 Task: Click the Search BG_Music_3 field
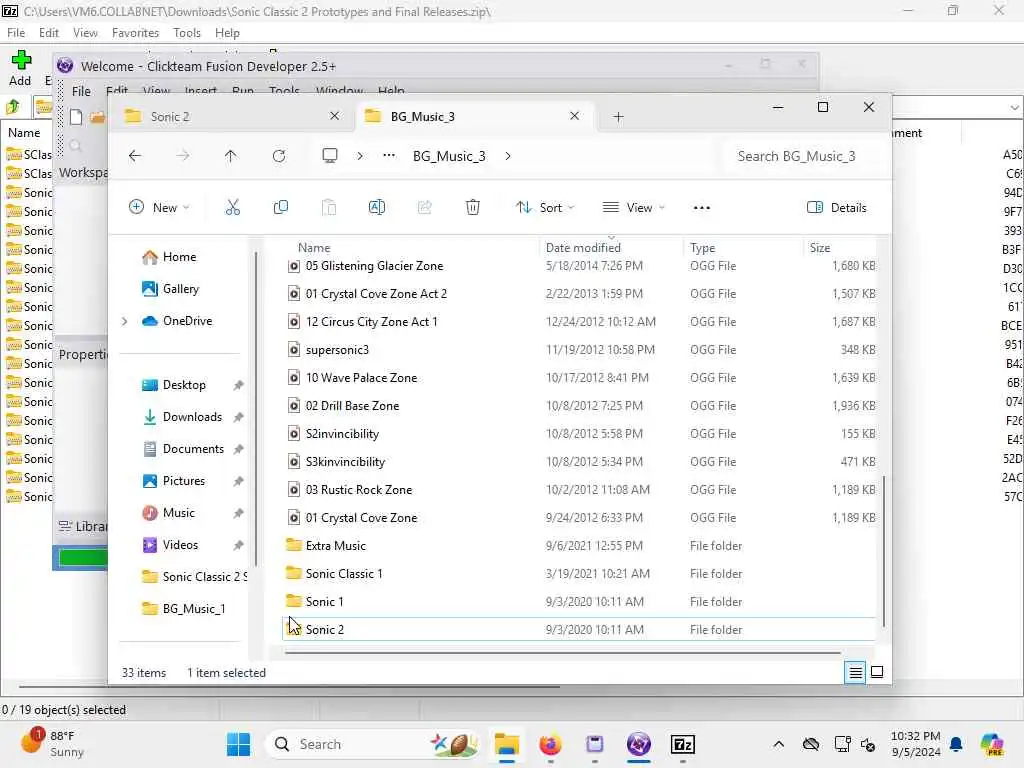(807, 156)
